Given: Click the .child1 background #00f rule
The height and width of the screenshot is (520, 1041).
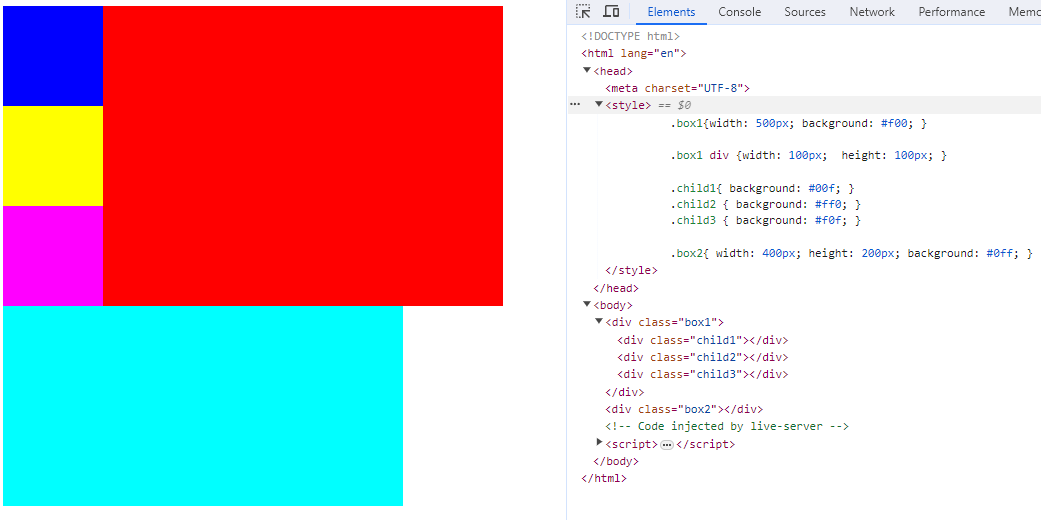Looking at the screenshot, I should coord(761,189).
